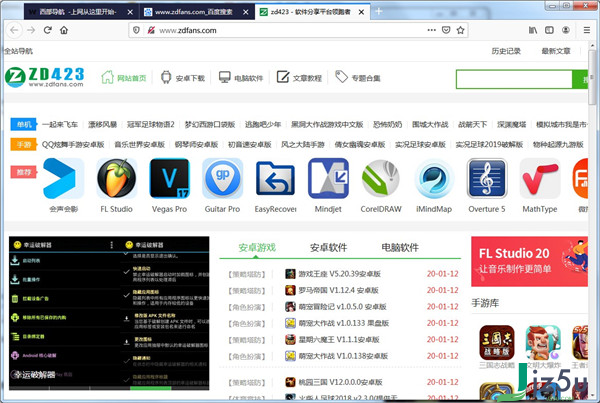Open the Firefox hamburger menu
This screenshot has width=600, height=403.
587,30
